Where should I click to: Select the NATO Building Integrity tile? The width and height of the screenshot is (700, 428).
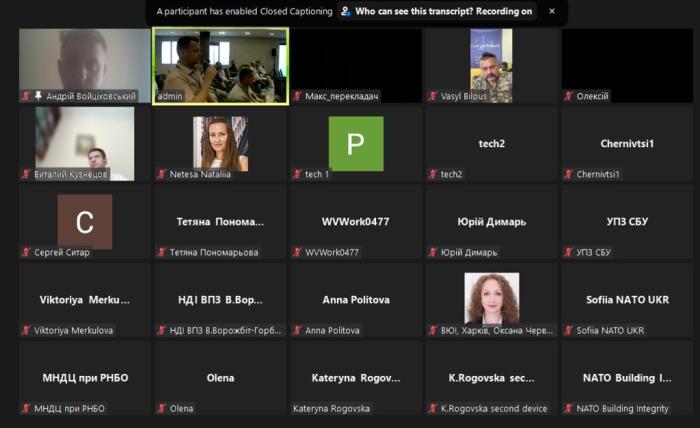pos(627,378)
